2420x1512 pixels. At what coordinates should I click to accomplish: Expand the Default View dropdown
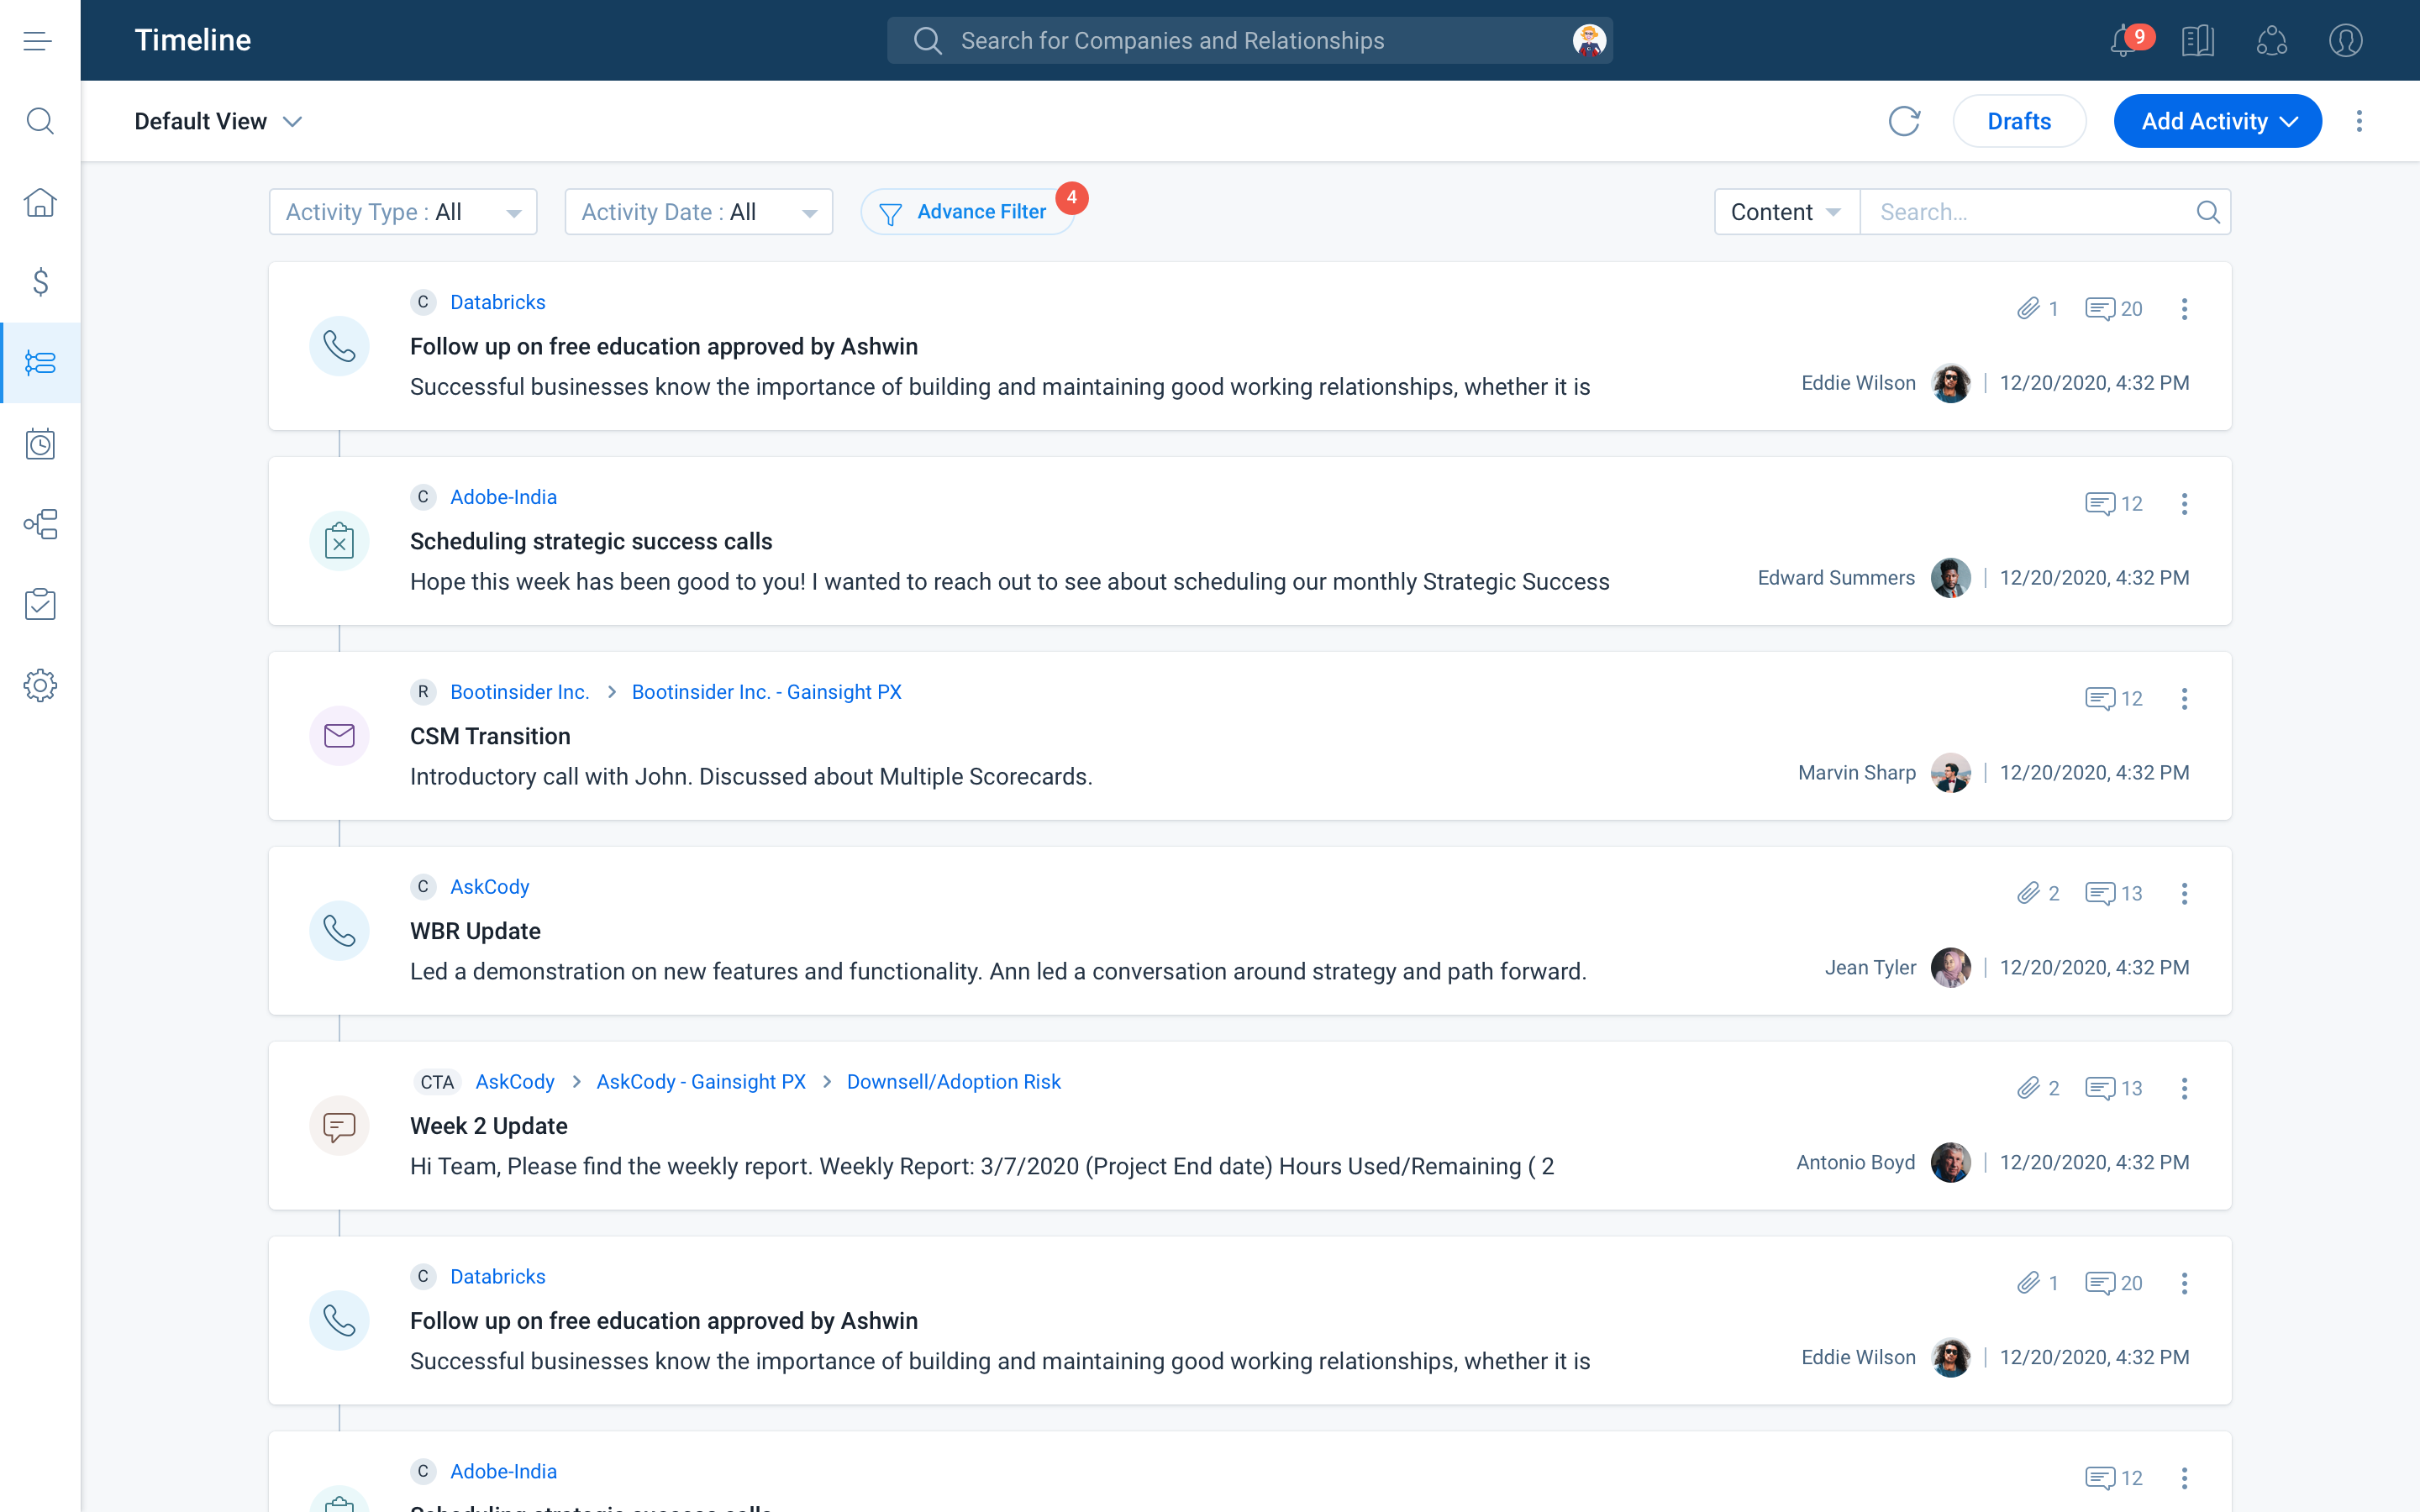click(x=218, y=121)
